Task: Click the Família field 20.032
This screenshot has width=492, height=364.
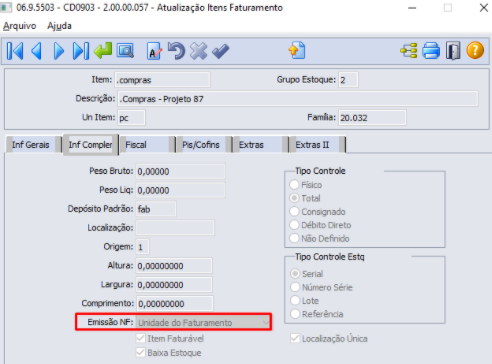Action: [372, 118]
